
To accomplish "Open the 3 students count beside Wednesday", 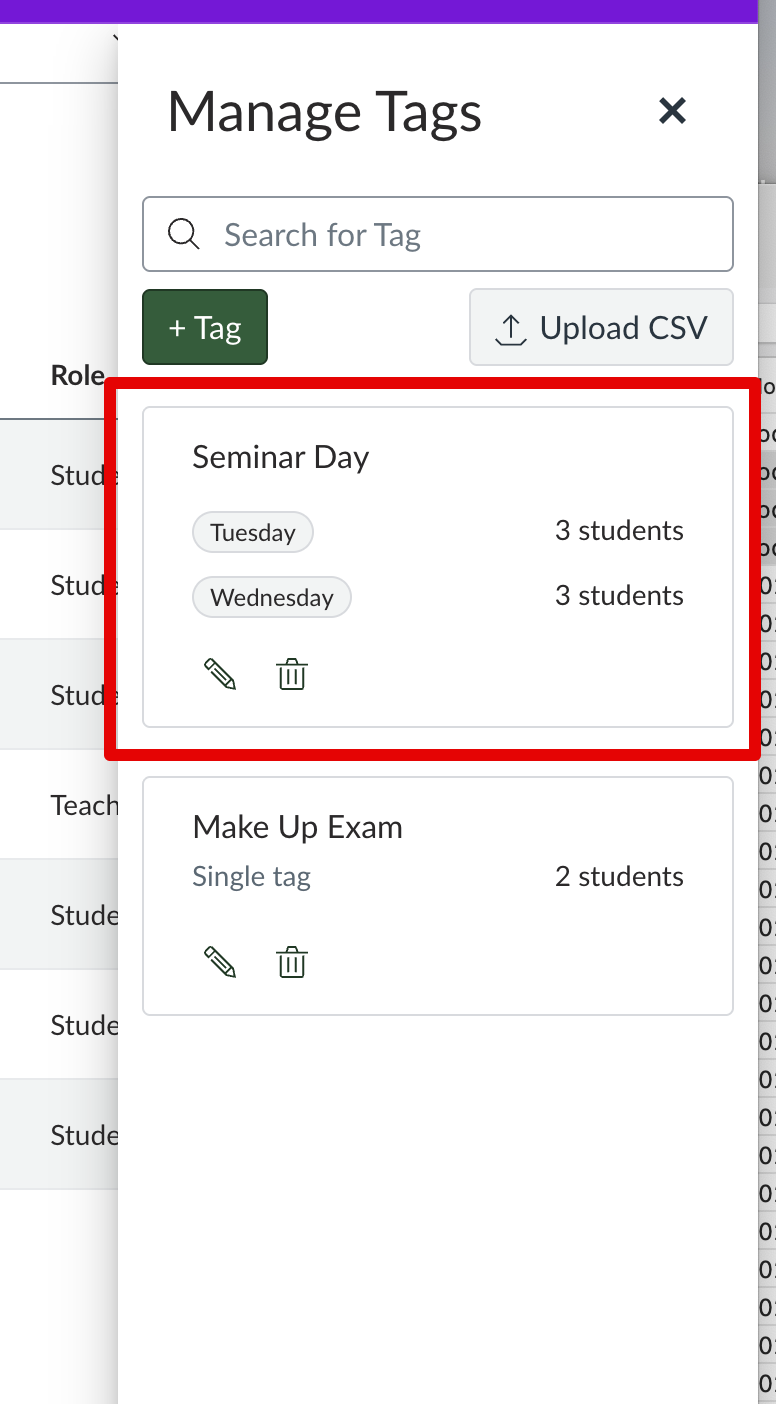I will click(619, 595).
